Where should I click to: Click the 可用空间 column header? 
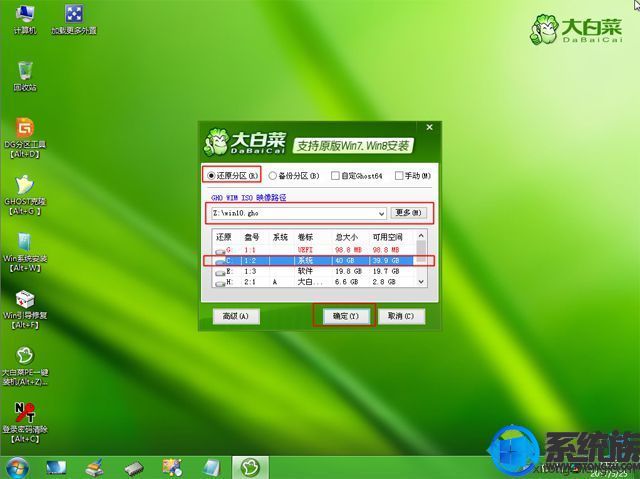tap(387, 237)
